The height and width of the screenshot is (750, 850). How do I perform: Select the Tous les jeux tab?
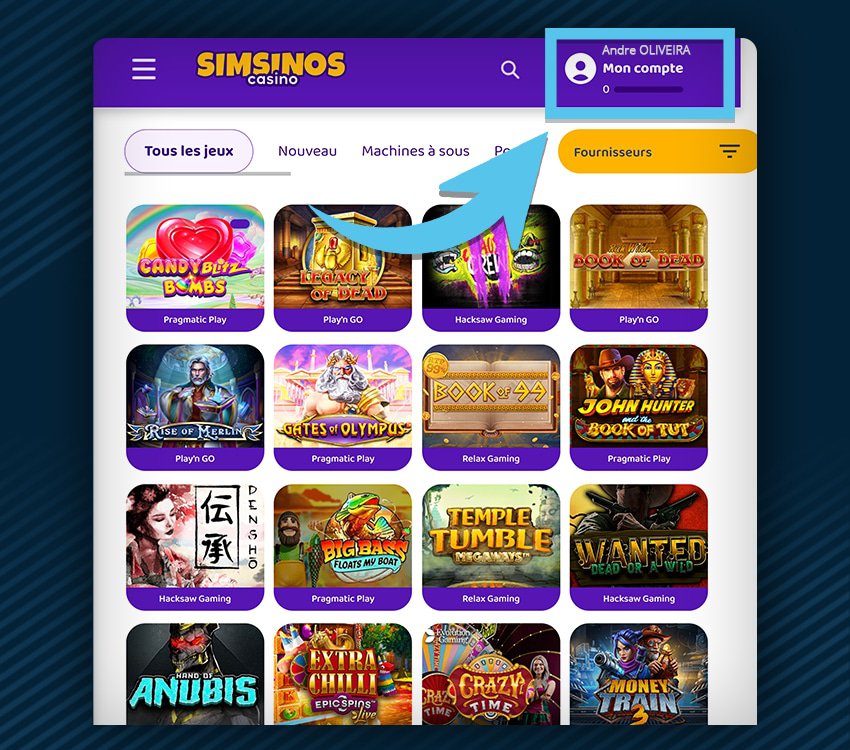(x=189, y=151)
